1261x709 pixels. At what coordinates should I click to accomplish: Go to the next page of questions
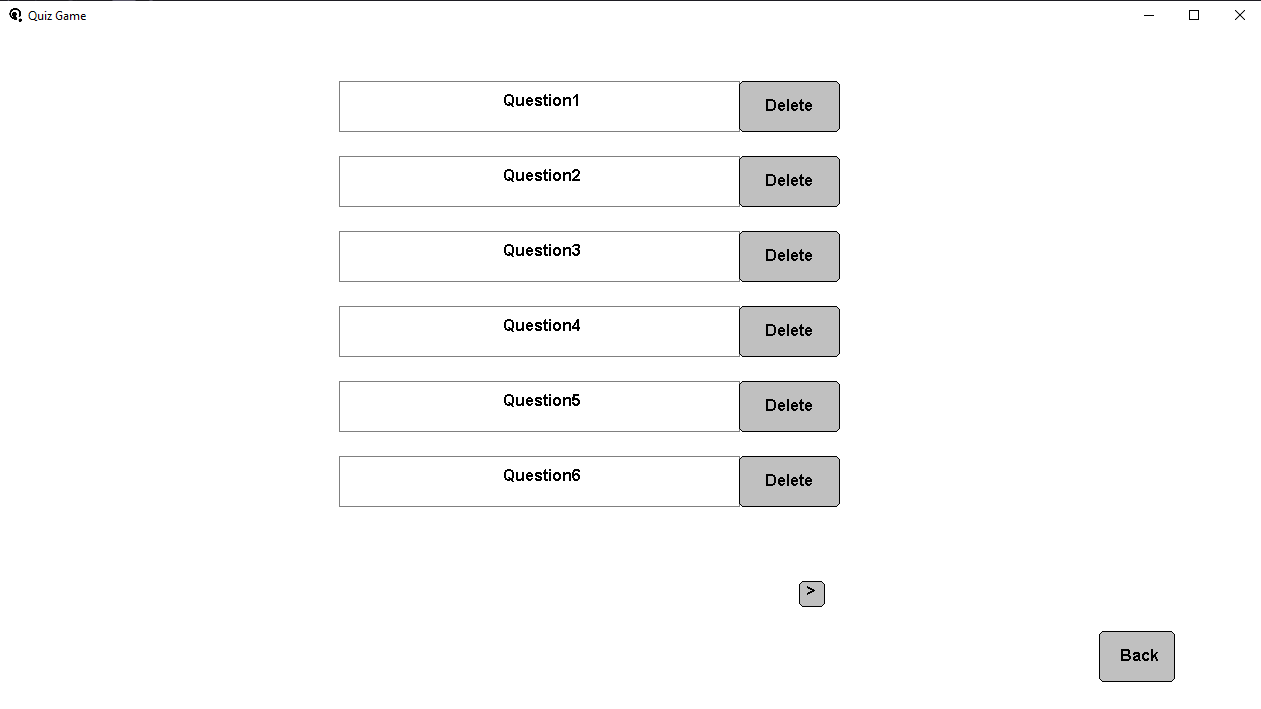point(811,593)
